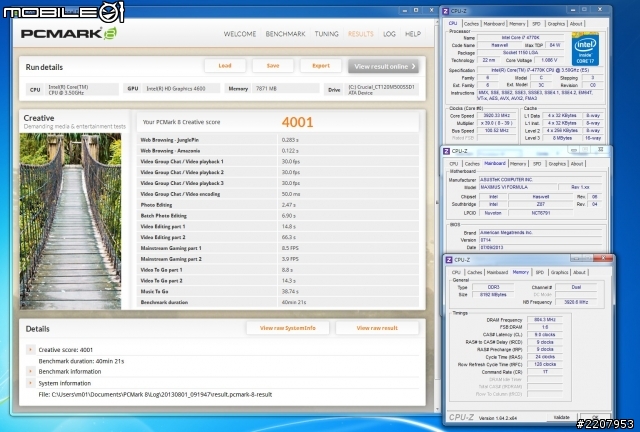Image resolution: width=640 pixels, height=432 pixels.
Task: Expand the Creative score details row
Action: pyautogui.click(x=30, y=350)
